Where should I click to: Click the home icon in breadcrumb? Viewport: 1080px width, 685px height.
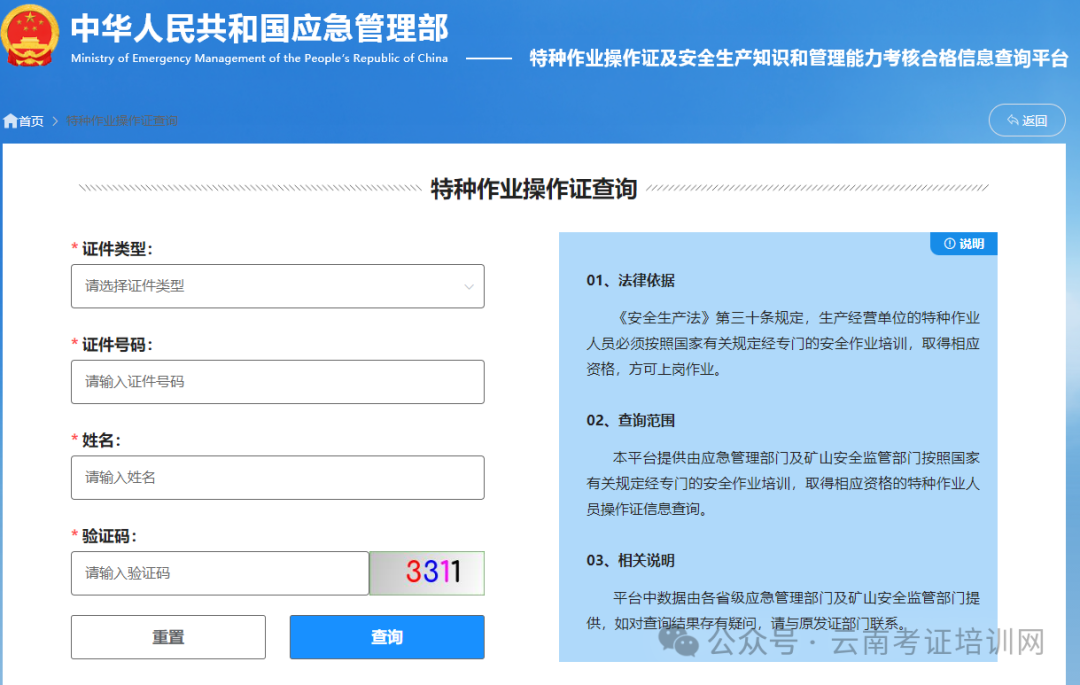[x=10, y=121]
